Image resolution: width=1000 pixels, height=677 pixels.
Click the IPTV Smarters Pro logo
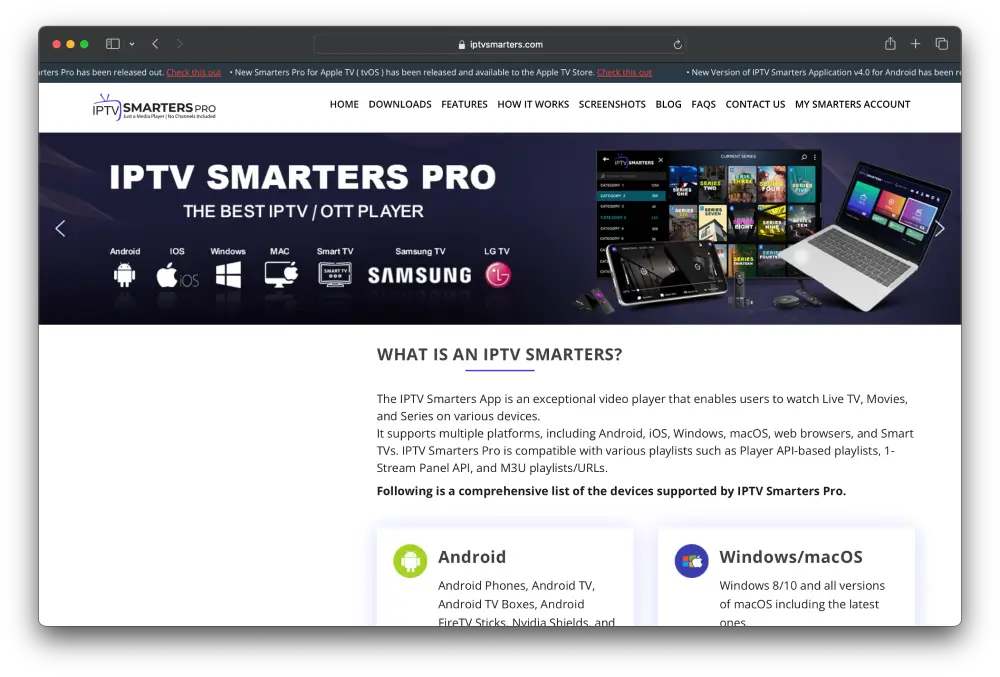(x=154, y=107)
